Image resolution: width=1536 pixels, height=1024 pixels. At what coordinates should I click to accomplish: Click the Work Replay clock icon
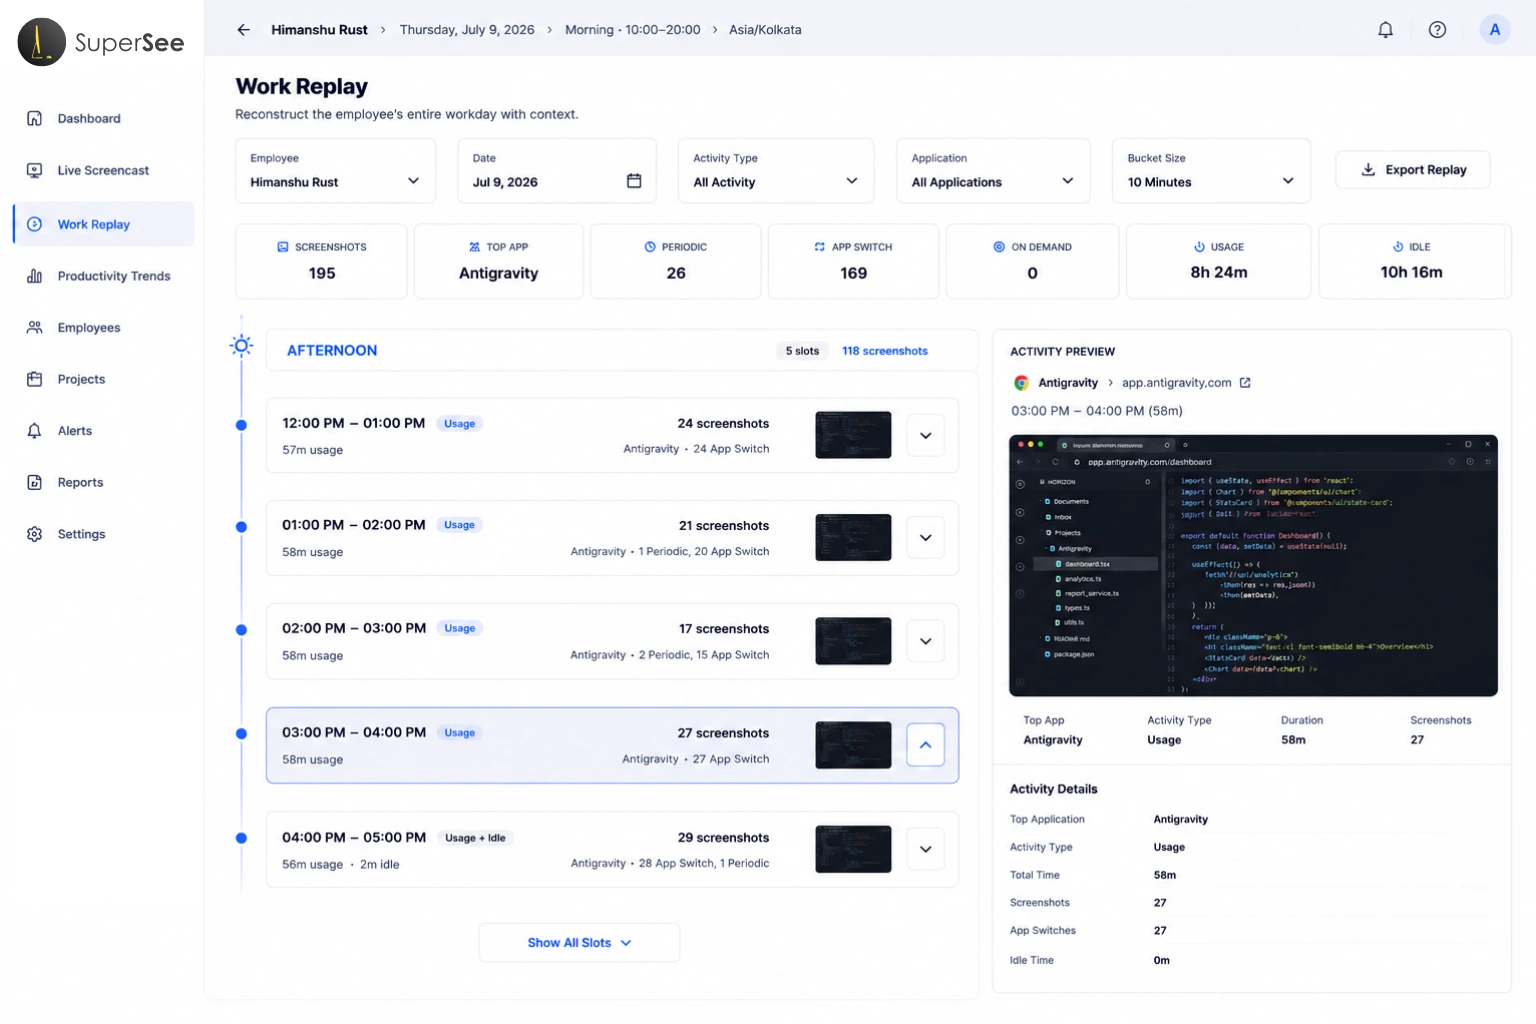[x=34, y=224]
